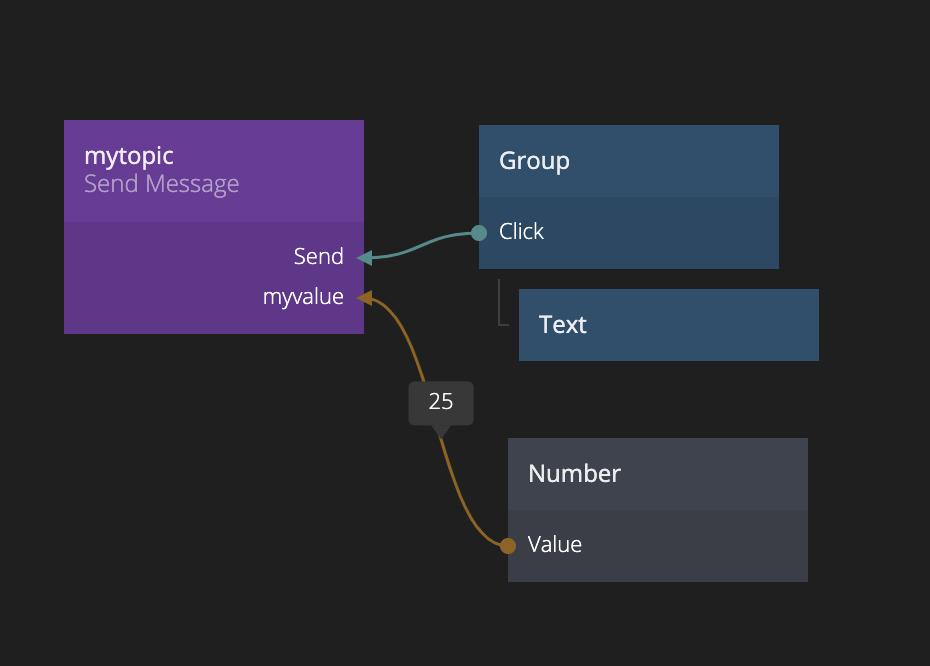The height and width of the screenshot is (666, 930).
Task: Select the mytopic node title
Action: click(x=129, y=156)
